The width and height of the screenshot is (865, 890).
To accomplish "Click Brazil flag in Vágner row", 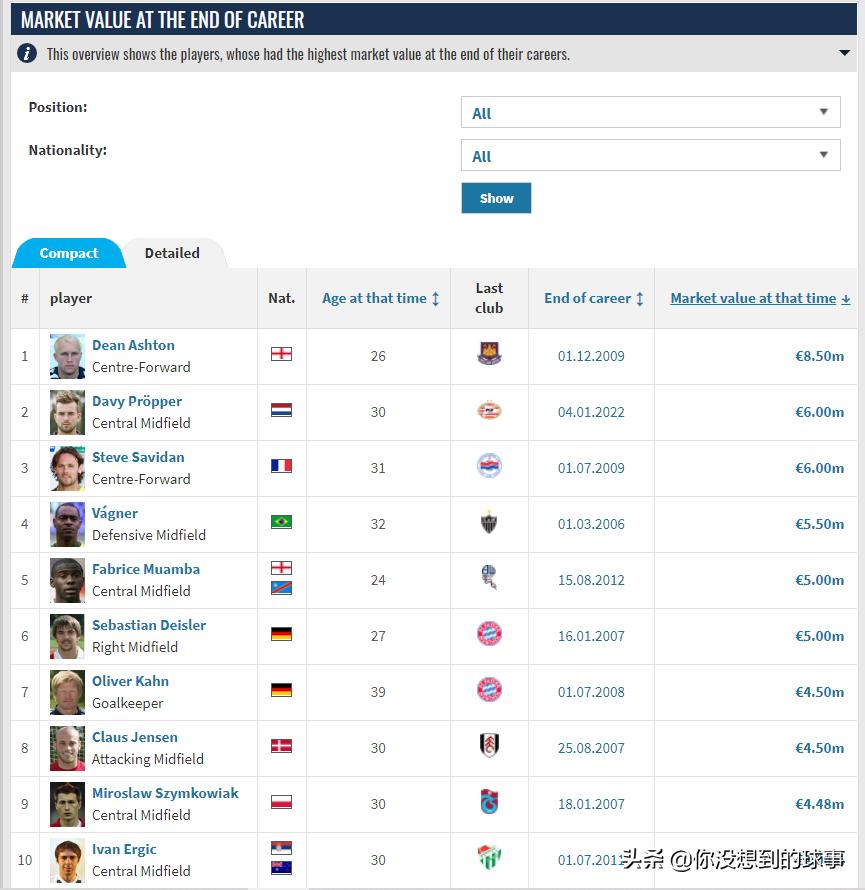I will (x=282, y=522).
